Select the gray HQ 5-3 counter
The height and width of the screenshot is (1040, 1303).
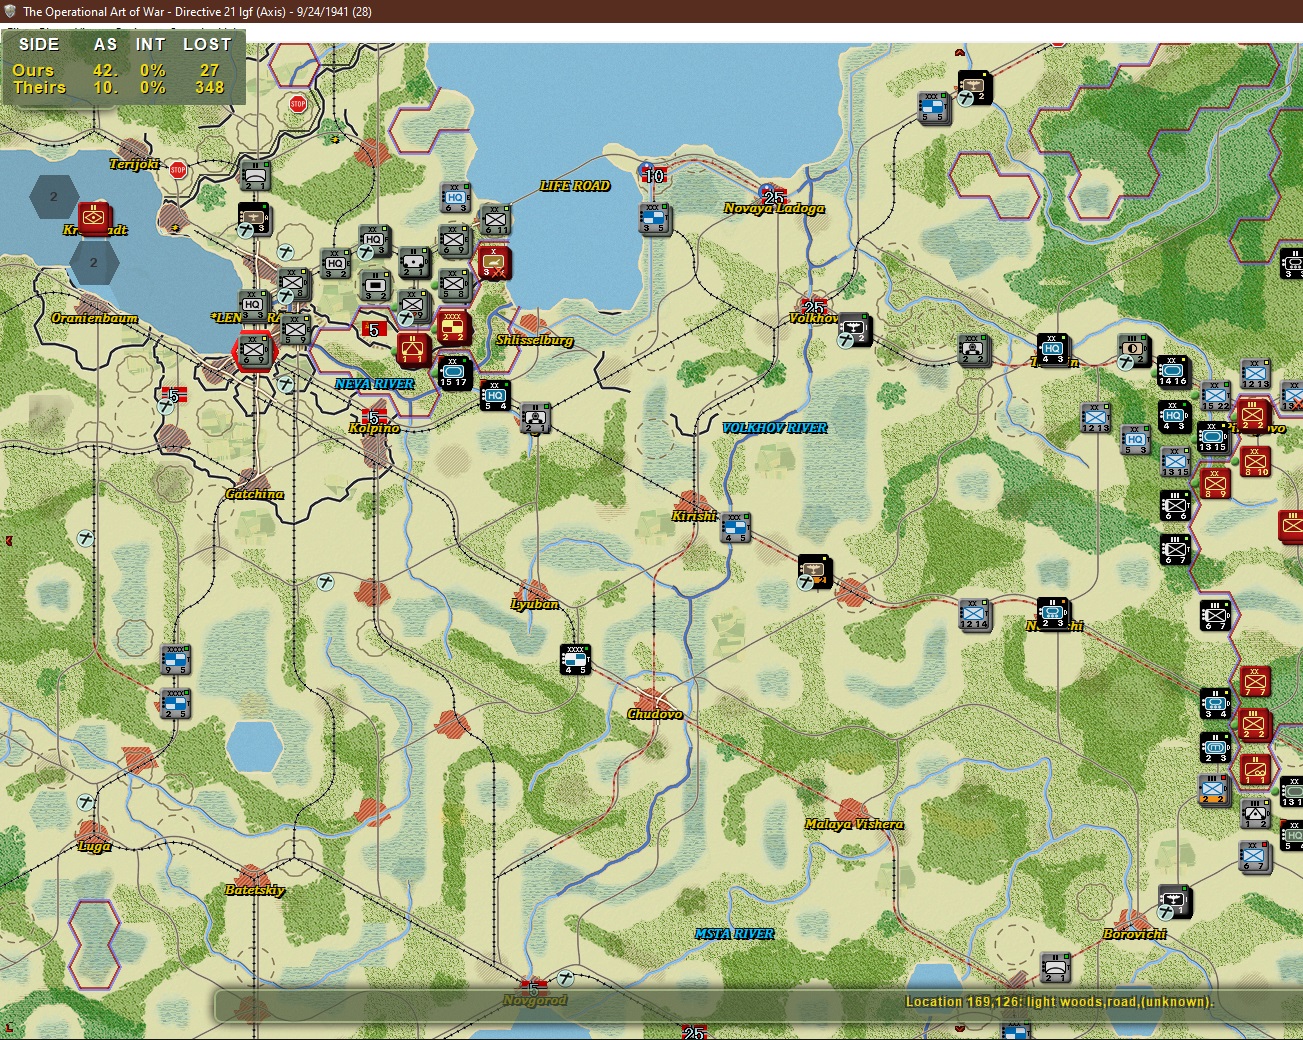1135,438
